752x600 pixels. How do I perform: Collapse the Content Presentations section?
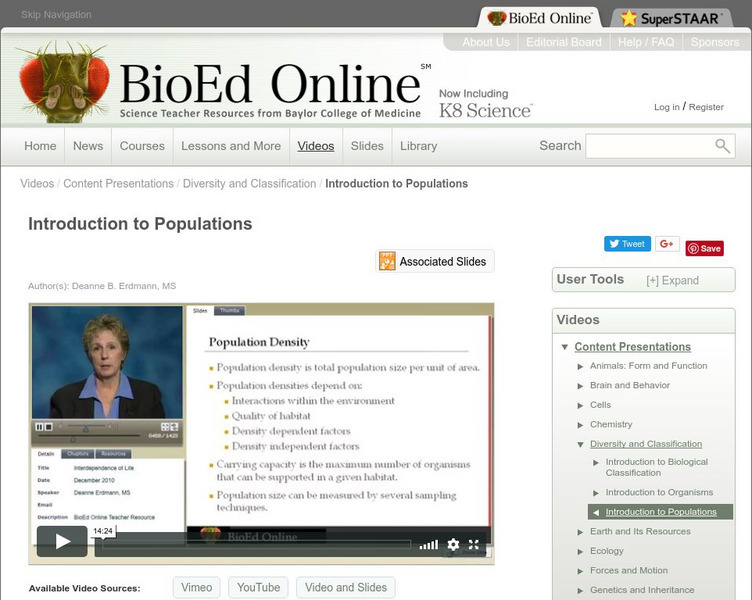click(x=565, y=347)
